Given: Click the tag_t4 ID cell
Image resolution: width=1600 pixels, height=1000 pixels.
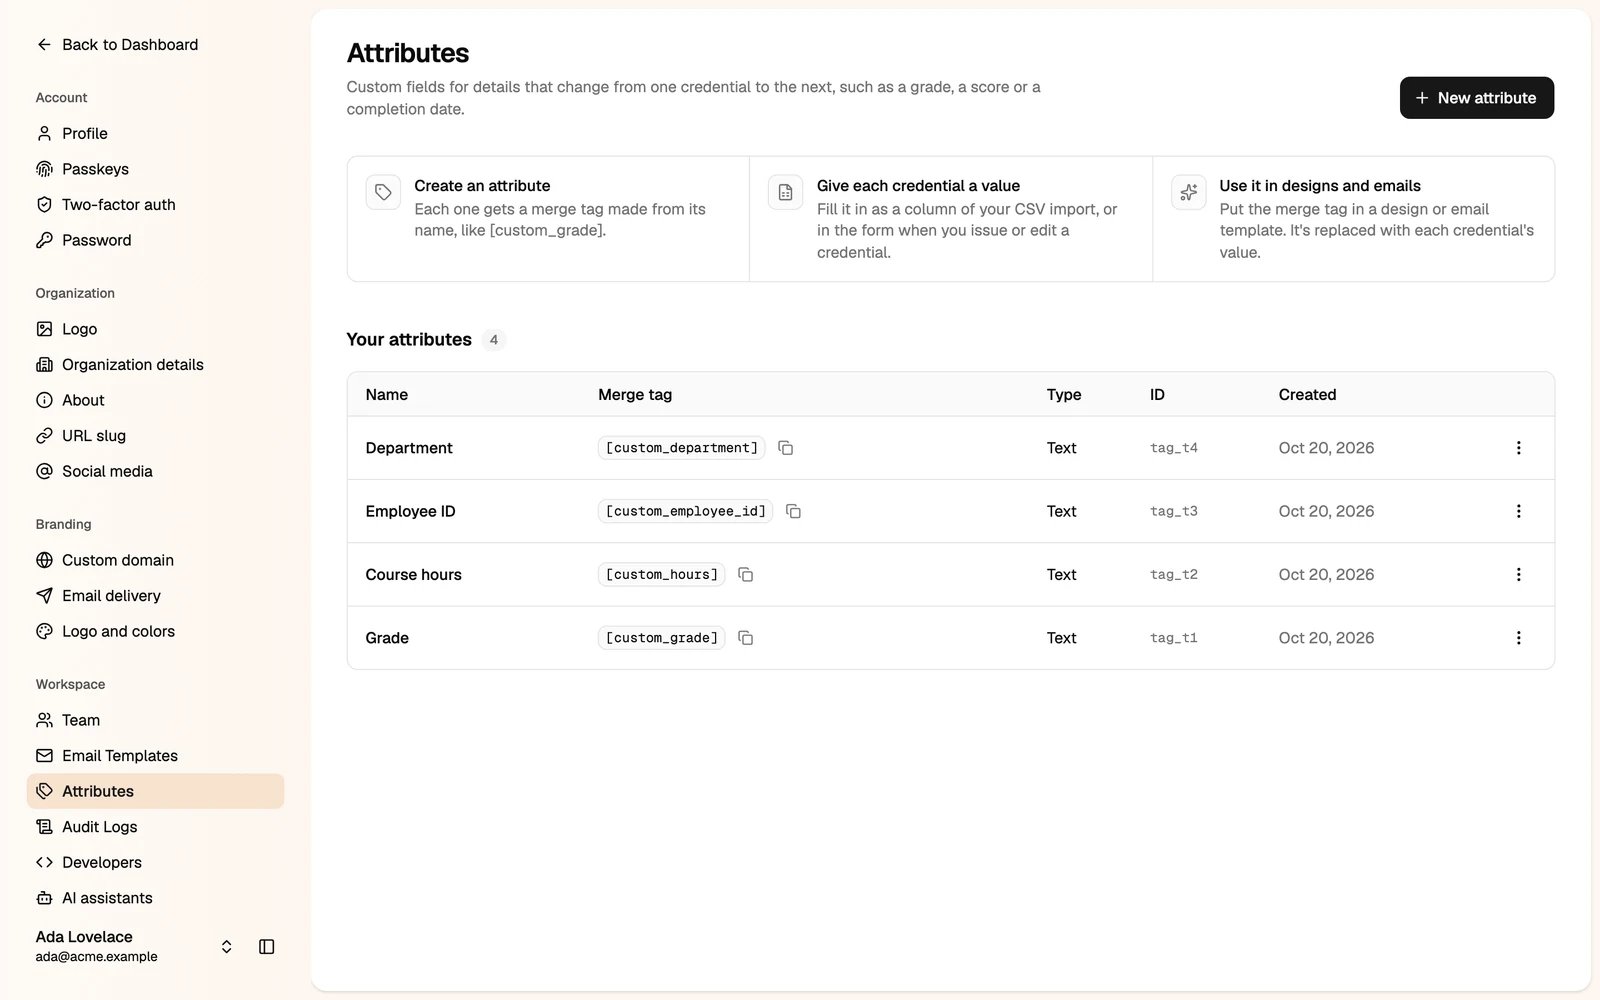Looking at the screenshot, I should click(1174, 448).
